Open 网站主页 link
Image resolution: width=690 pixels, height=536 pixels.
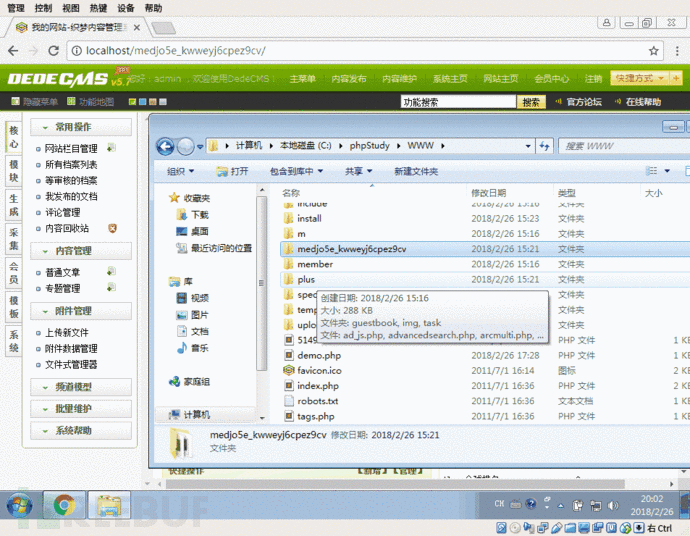(500, 79)
